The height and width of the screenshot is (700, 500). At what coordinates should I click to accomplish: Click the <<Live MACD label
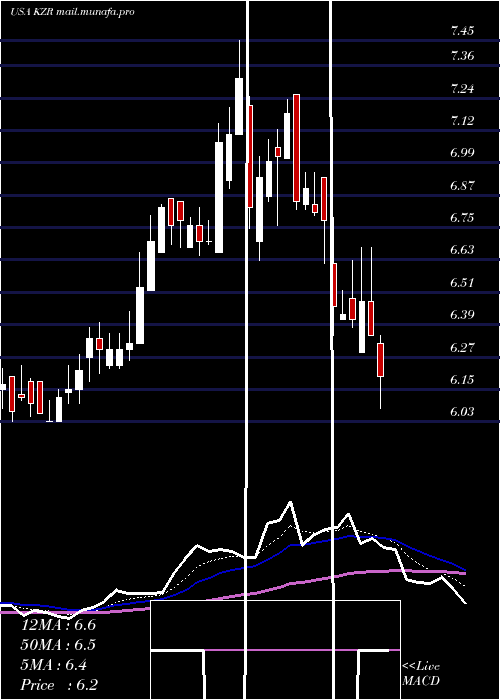point(421,674)
